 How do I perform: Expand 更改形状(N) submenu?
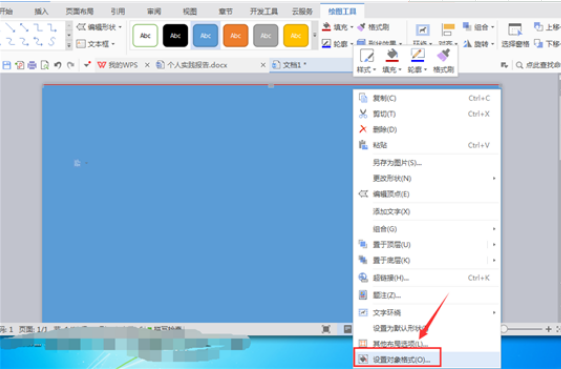pyautogui.click(x=427, y=178)
